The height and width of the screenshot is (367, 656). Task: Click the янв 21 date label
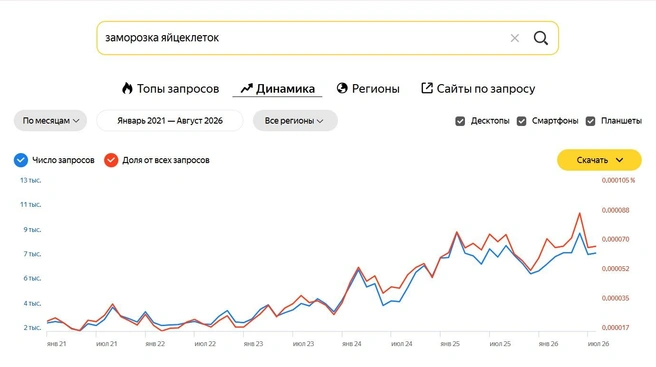56,344
